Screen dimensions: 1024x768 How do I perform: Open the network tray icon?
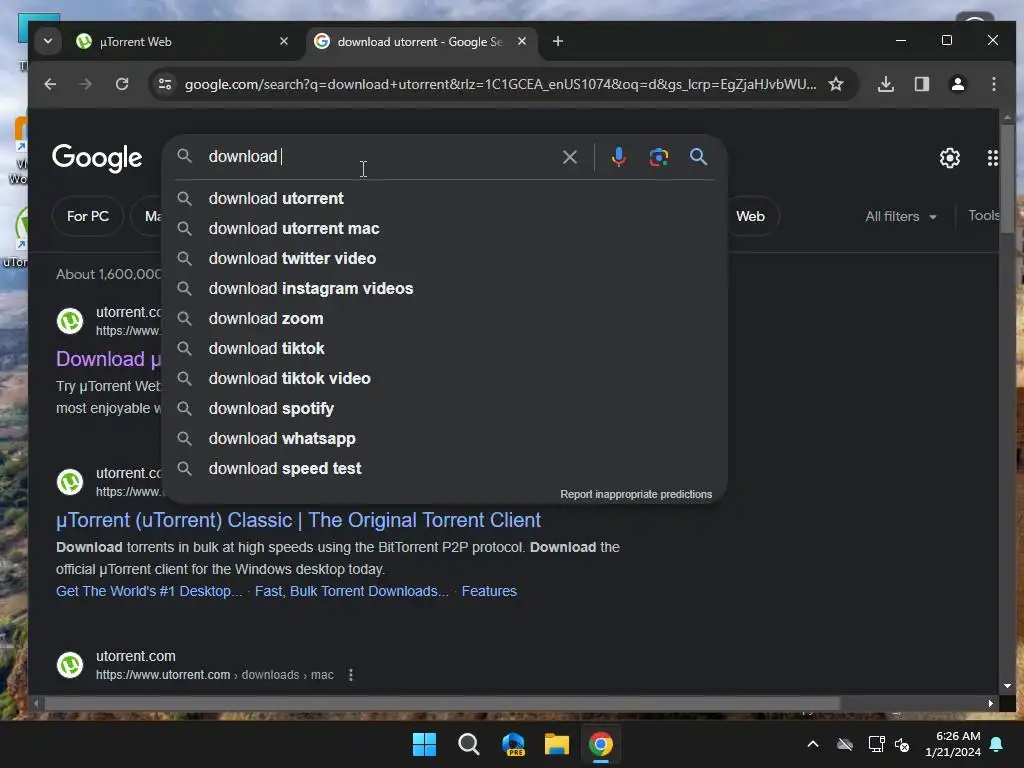click(x=876, y=744)
